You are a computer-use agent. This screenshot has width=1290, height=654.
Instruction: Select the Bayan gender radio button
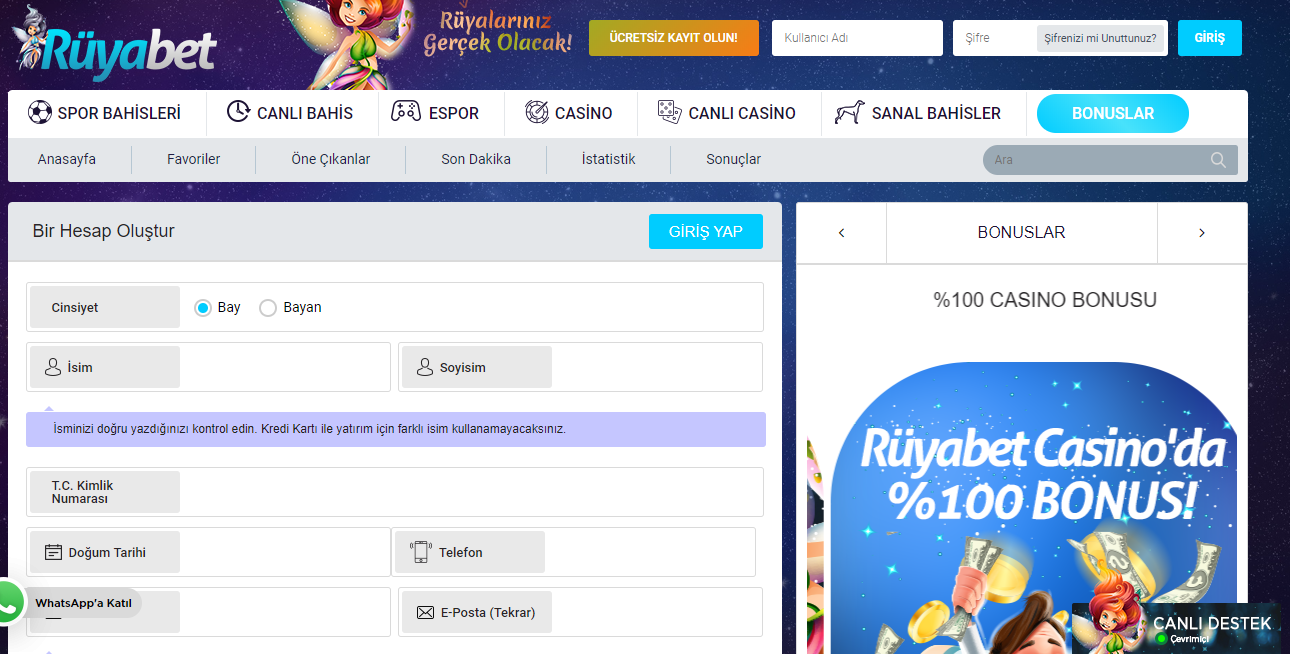(x=267, y=308)
